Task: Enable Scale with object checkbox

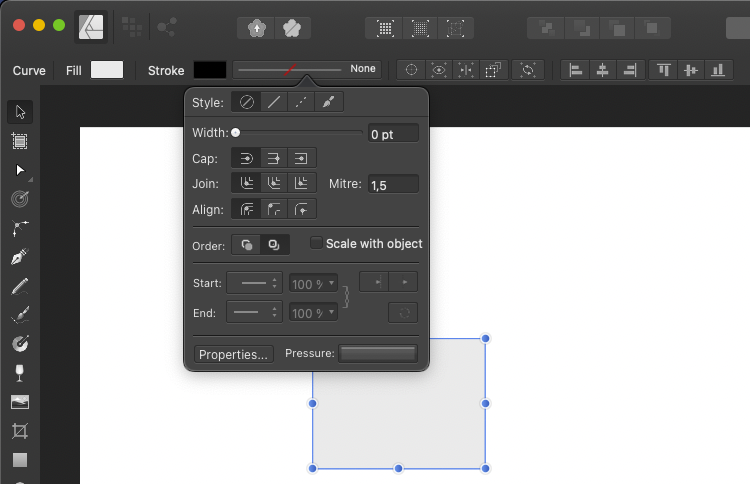Action: point(316,244)
